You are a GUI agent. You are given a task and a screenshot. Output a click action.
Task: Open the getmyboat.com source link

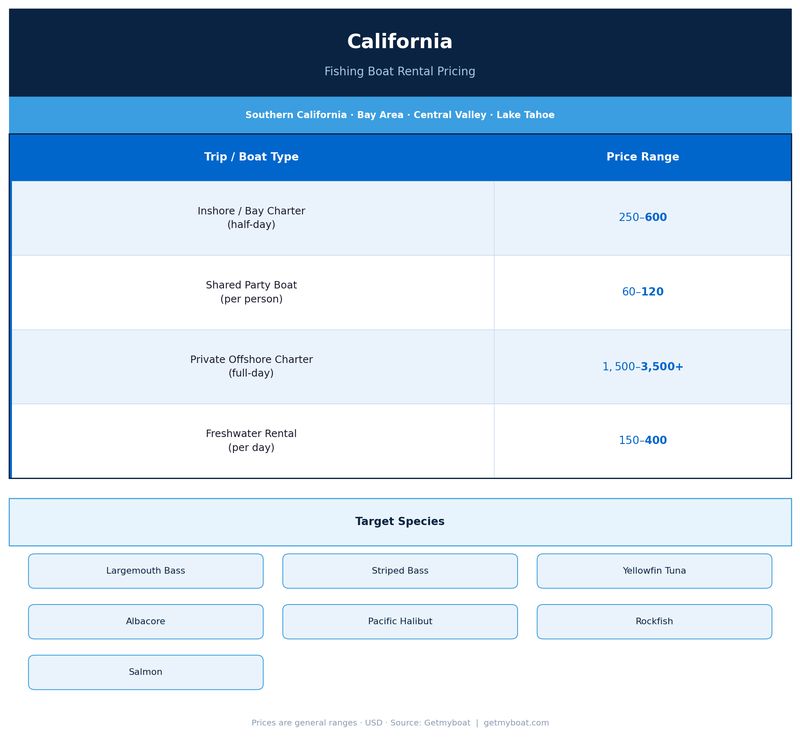point(516,723)
